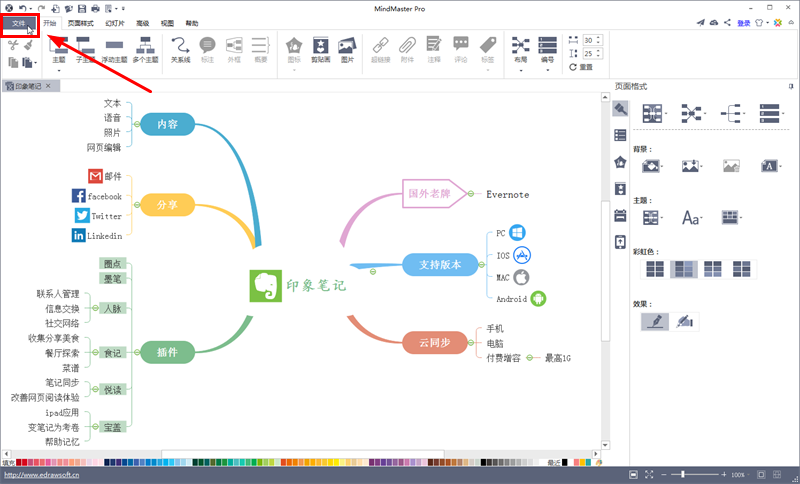Add a hyperlink (超链接)
This screenshot has width=800, height=484.
pyautogui.click(x=381, y=50)
